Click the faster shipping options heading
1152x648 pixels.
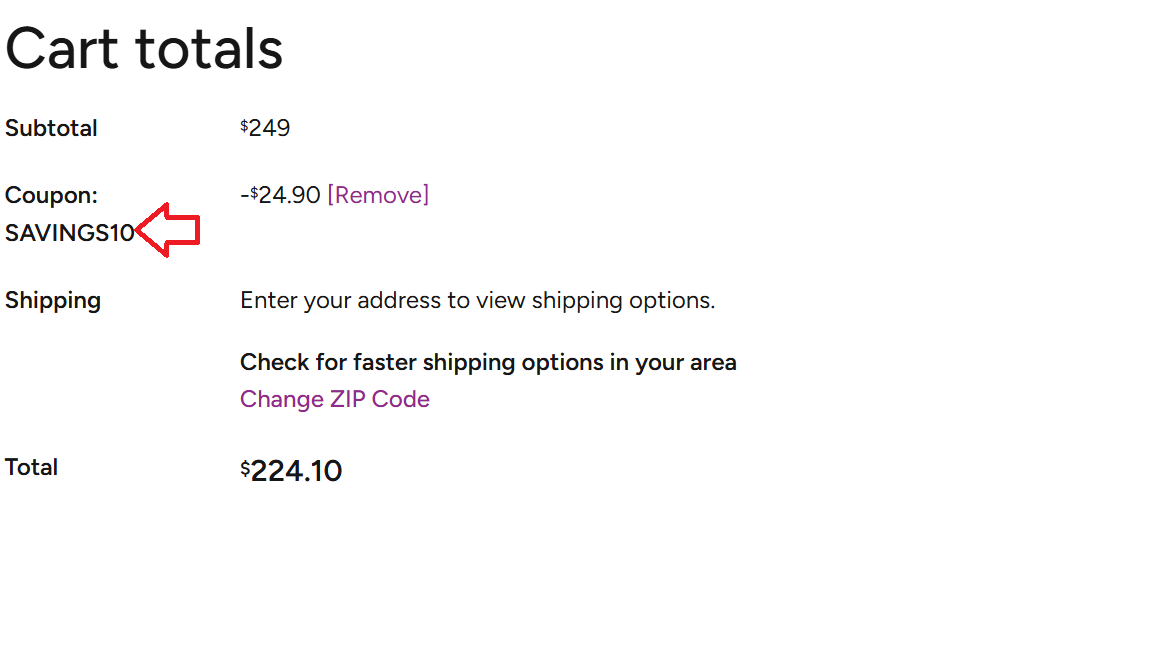point(488,361)
